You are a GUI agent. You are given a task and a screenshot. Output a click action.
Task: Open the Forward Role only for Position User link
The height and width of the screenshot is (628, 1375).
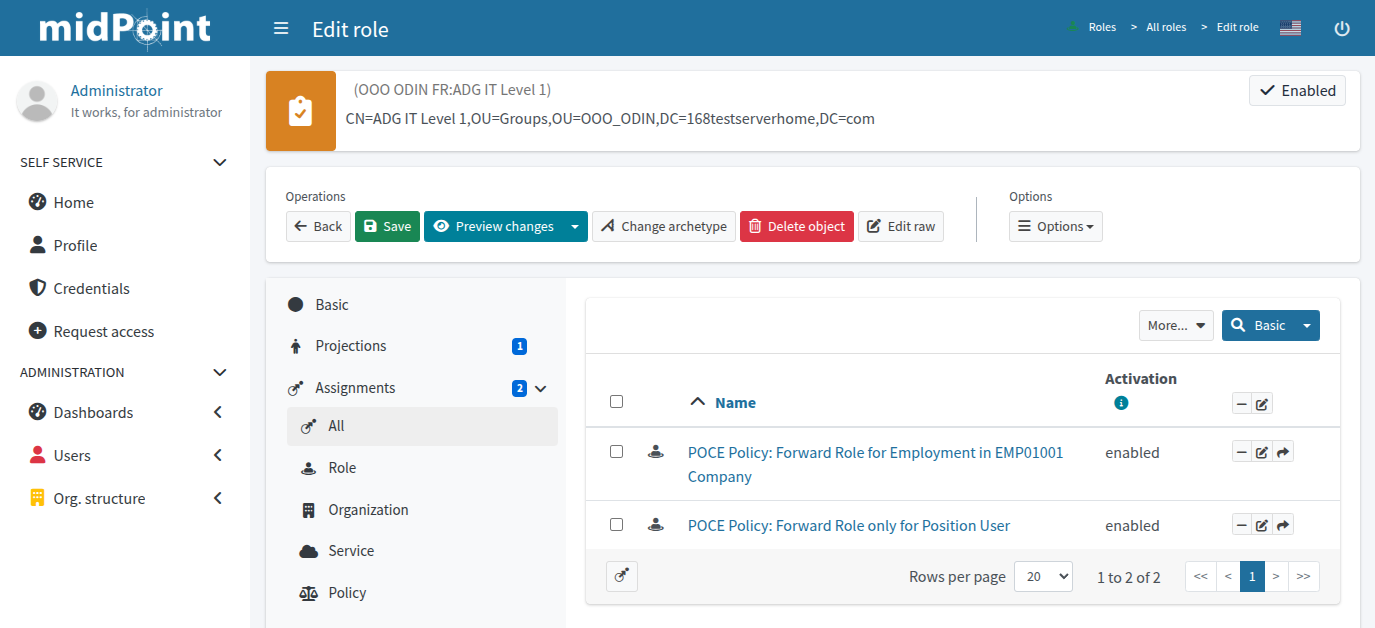(x=849, y=525)
